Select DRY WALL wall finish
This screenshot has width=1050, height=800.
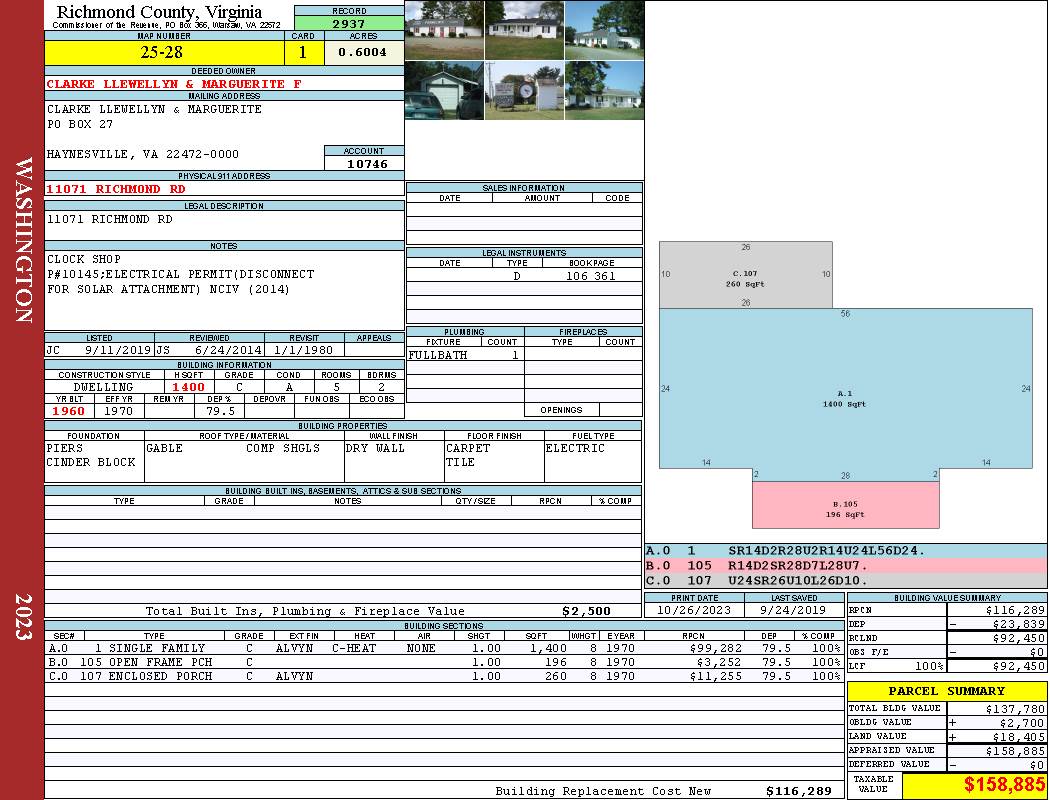(x=375, y=448)
